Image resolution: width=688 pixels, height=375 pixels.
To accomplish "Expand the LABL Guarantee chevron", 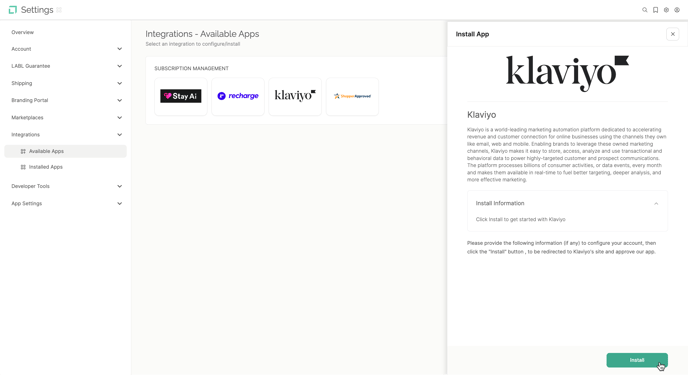I will pos(119,66).
